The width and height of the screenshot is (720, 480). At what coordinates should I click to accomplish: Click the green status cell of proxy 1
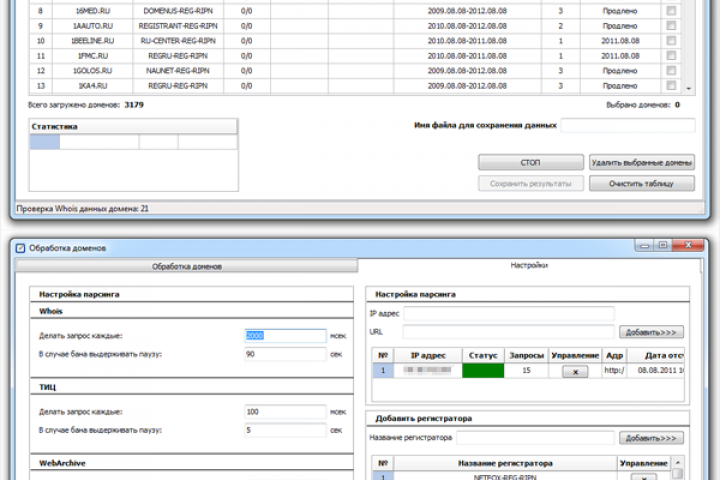483,370
